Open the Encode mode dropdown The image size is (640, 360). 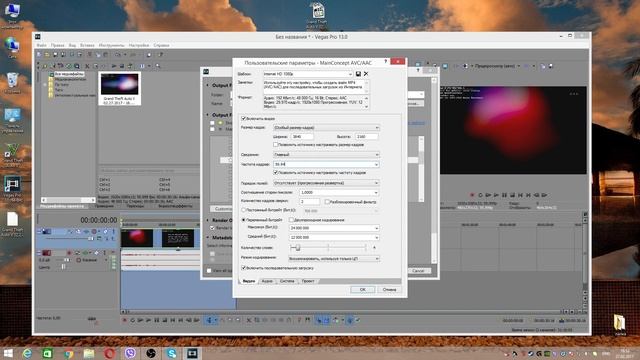[x=334, y=258]
